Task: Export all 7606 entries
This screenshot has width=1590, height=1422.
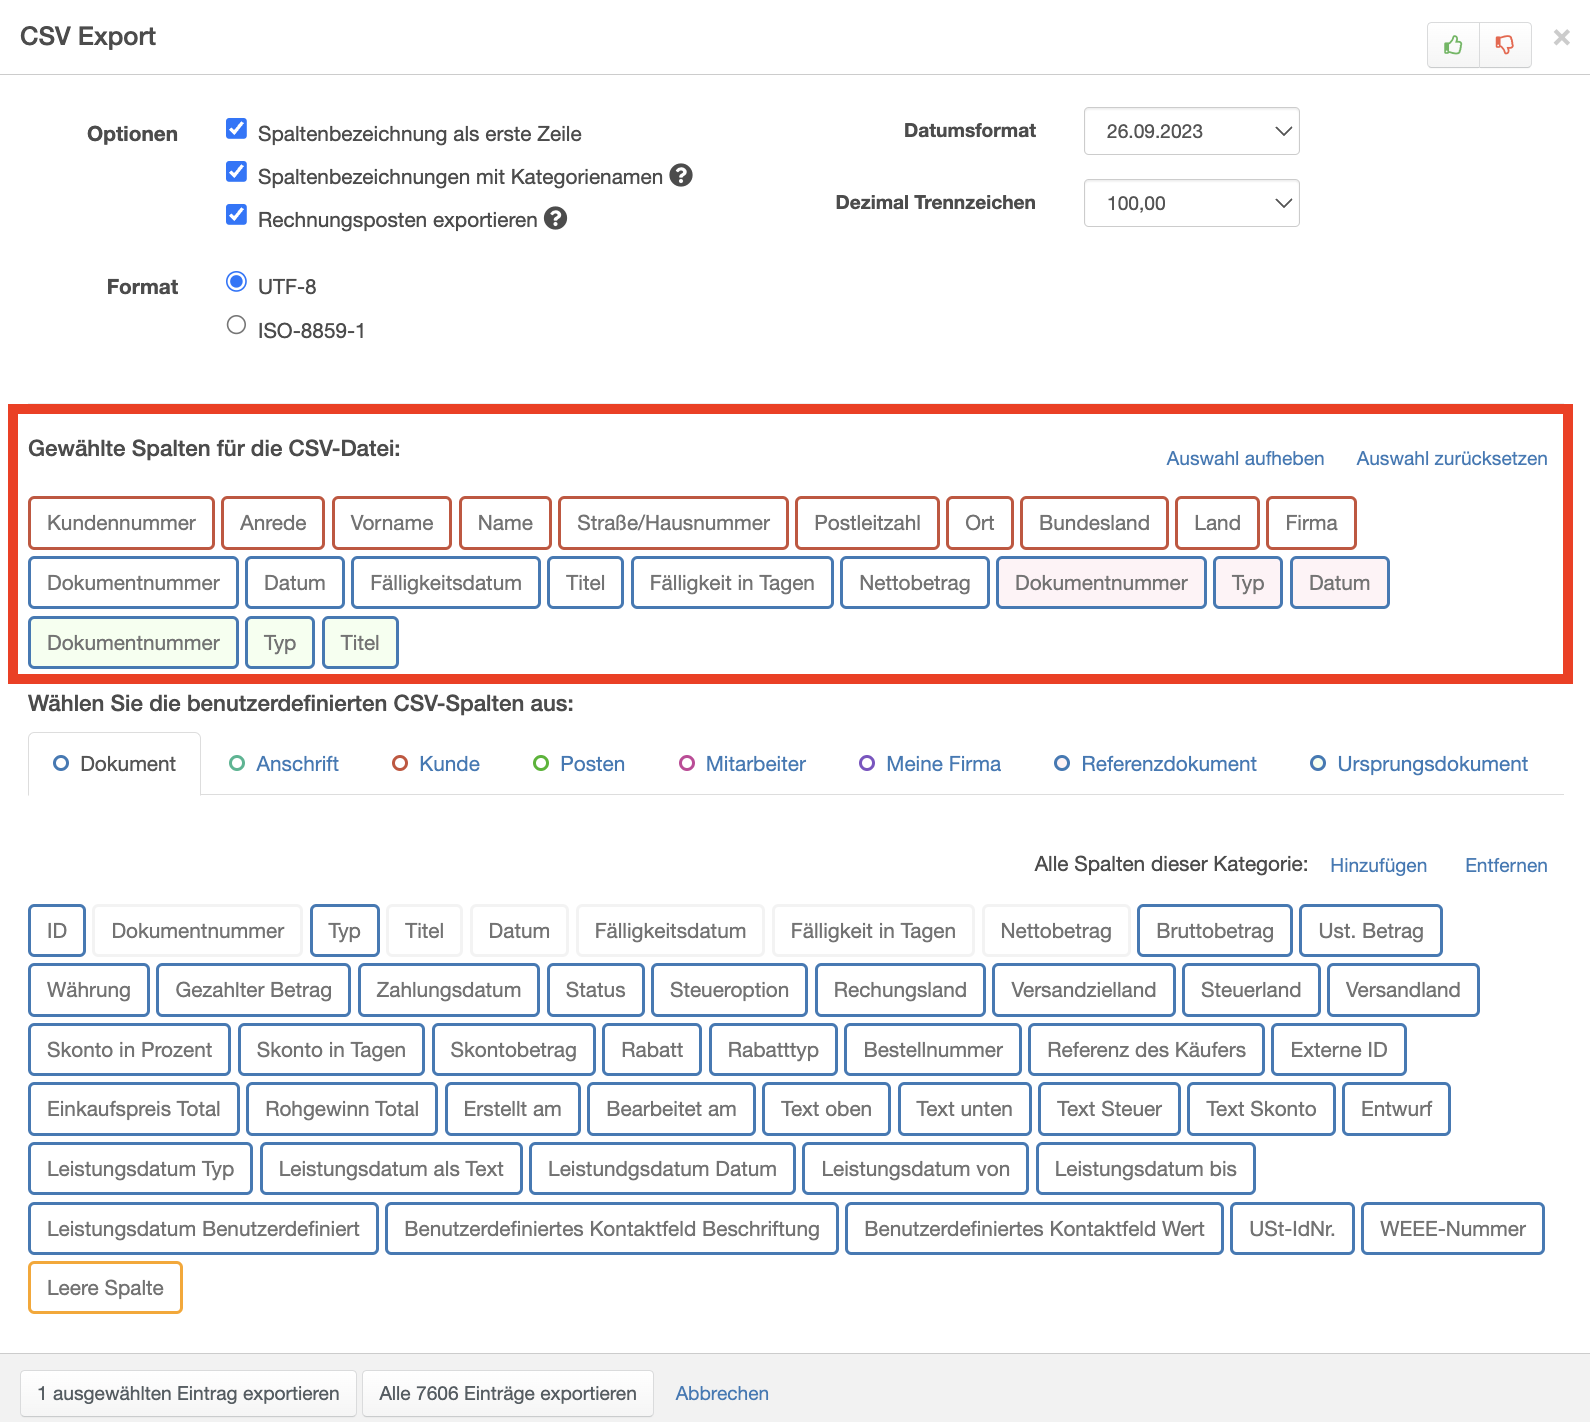Action: click(x=507, y=1393)
